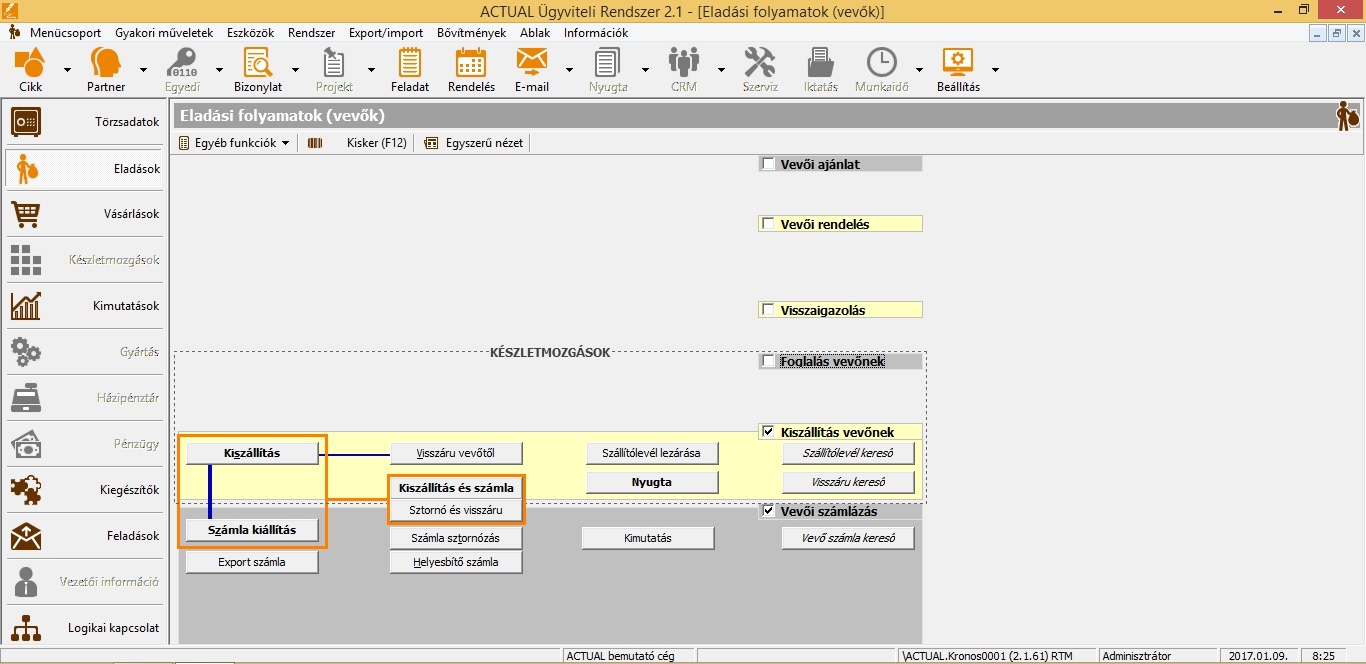The width and height of the screenshot is (1366, 664).
Task: Expand the Egyéb funkciók dropdown
Action: click(234, 143)
